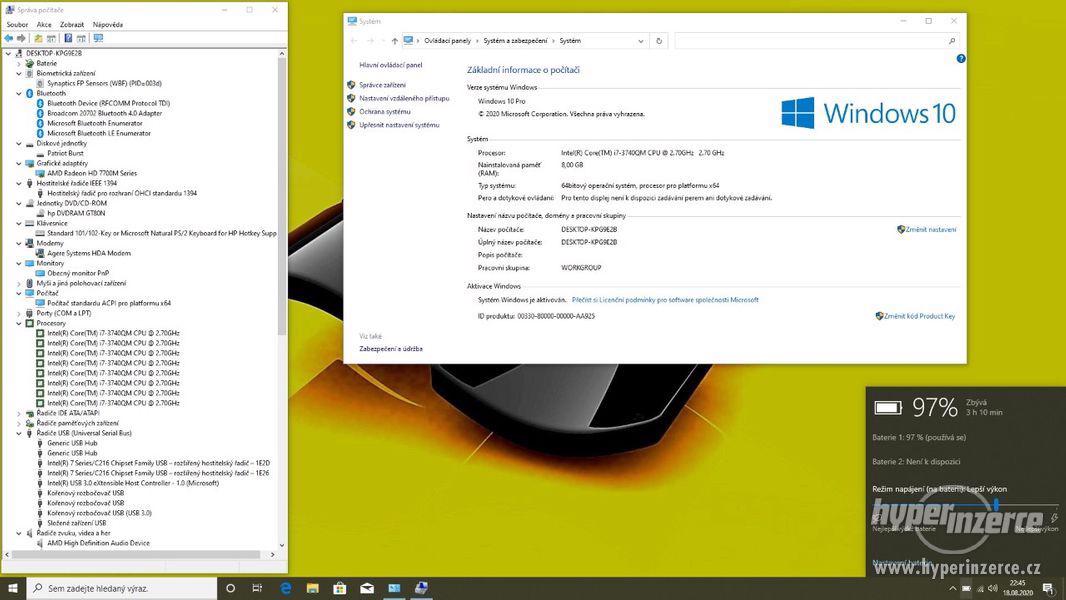Collapse the Řadiče USB node

19,433
